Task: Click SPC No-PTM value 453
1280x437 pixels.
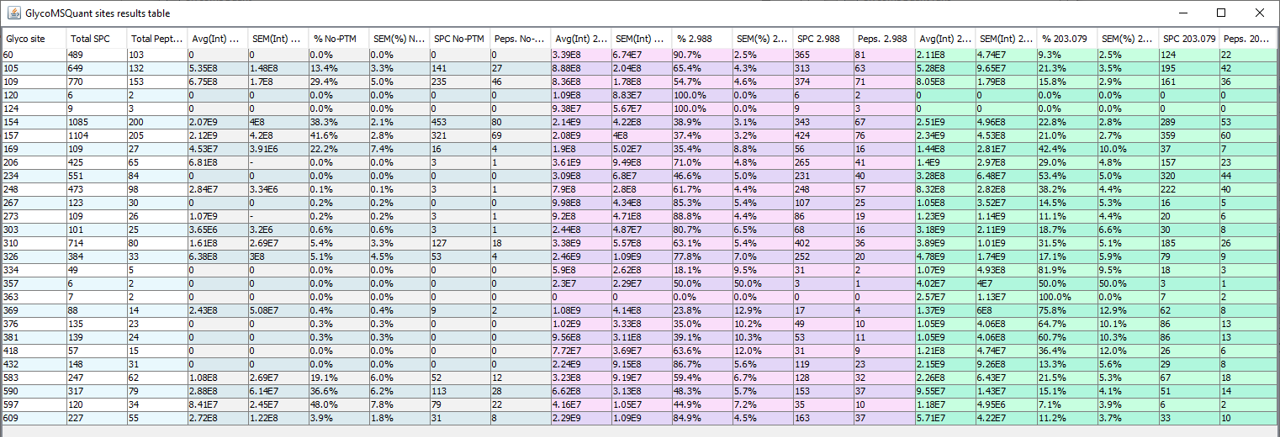Action: point(460,120)
